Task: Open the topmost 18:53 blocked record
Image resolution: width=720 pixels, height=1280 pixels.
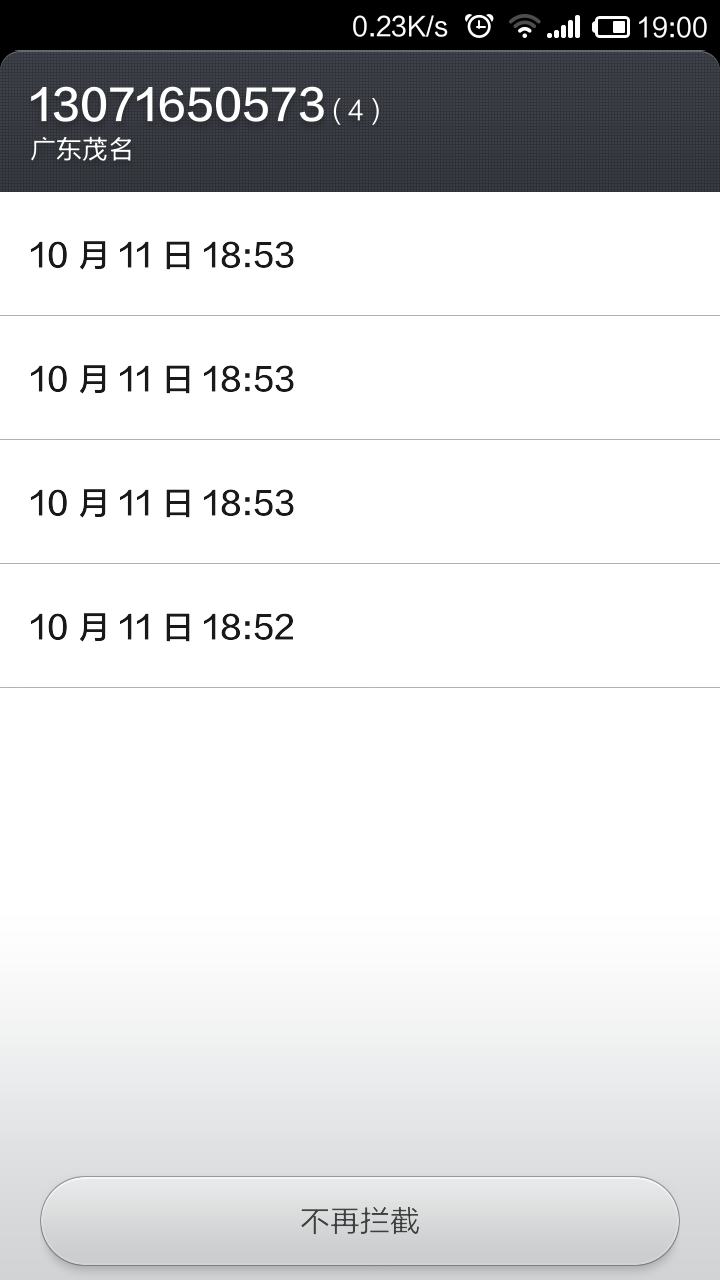Action: pos(360,255)
